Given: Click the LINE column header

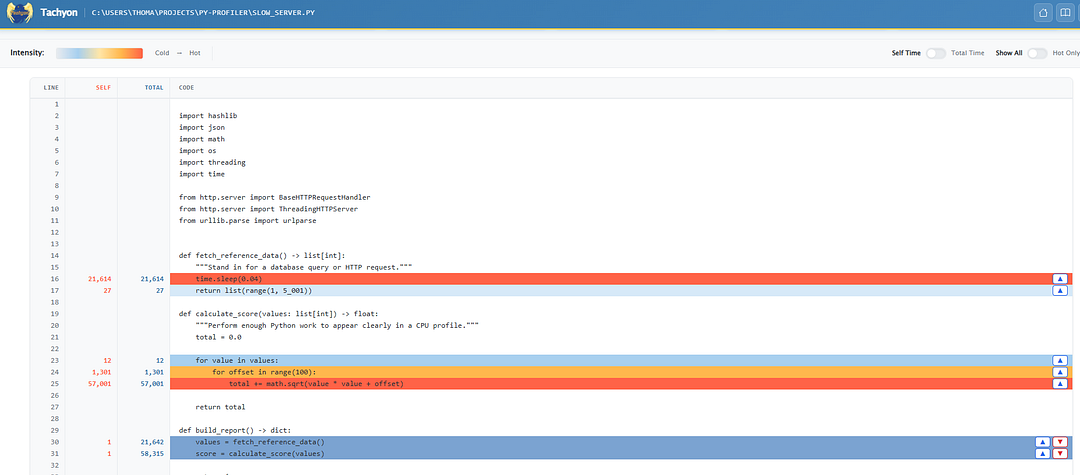Looking at the screenshot, I should [51, 88].
